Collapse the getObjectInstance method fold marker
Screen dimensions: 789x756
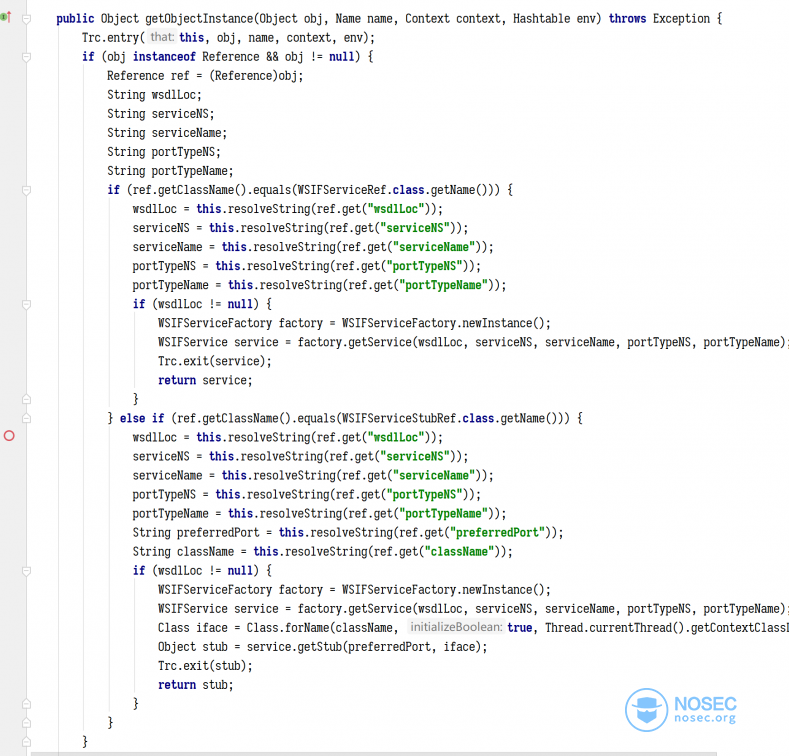[27, 19]
